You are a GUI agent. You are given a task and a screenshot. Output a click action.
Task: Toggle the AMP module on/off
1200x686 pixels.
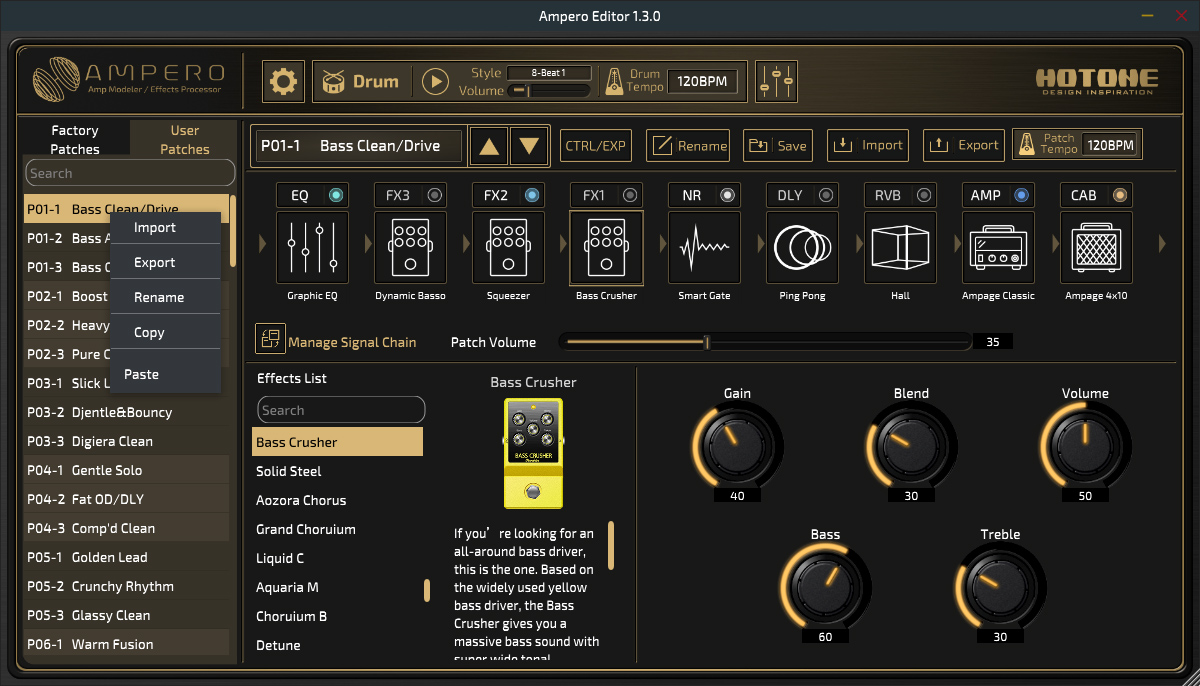[1022, 195]
